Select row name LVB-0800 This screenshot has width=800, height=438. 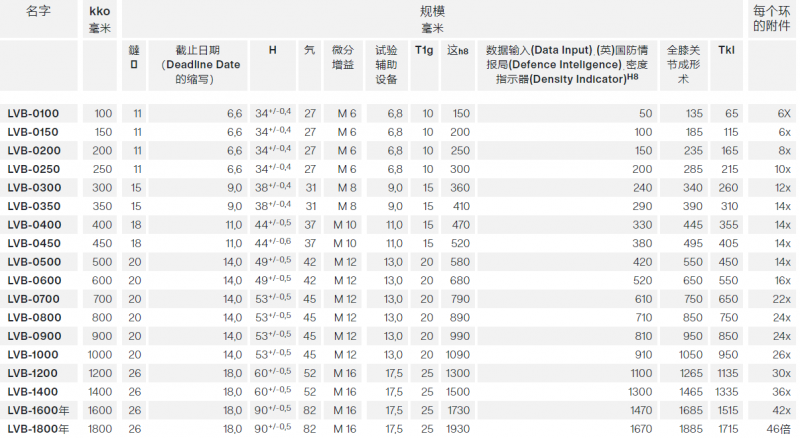tap(34, 318)
